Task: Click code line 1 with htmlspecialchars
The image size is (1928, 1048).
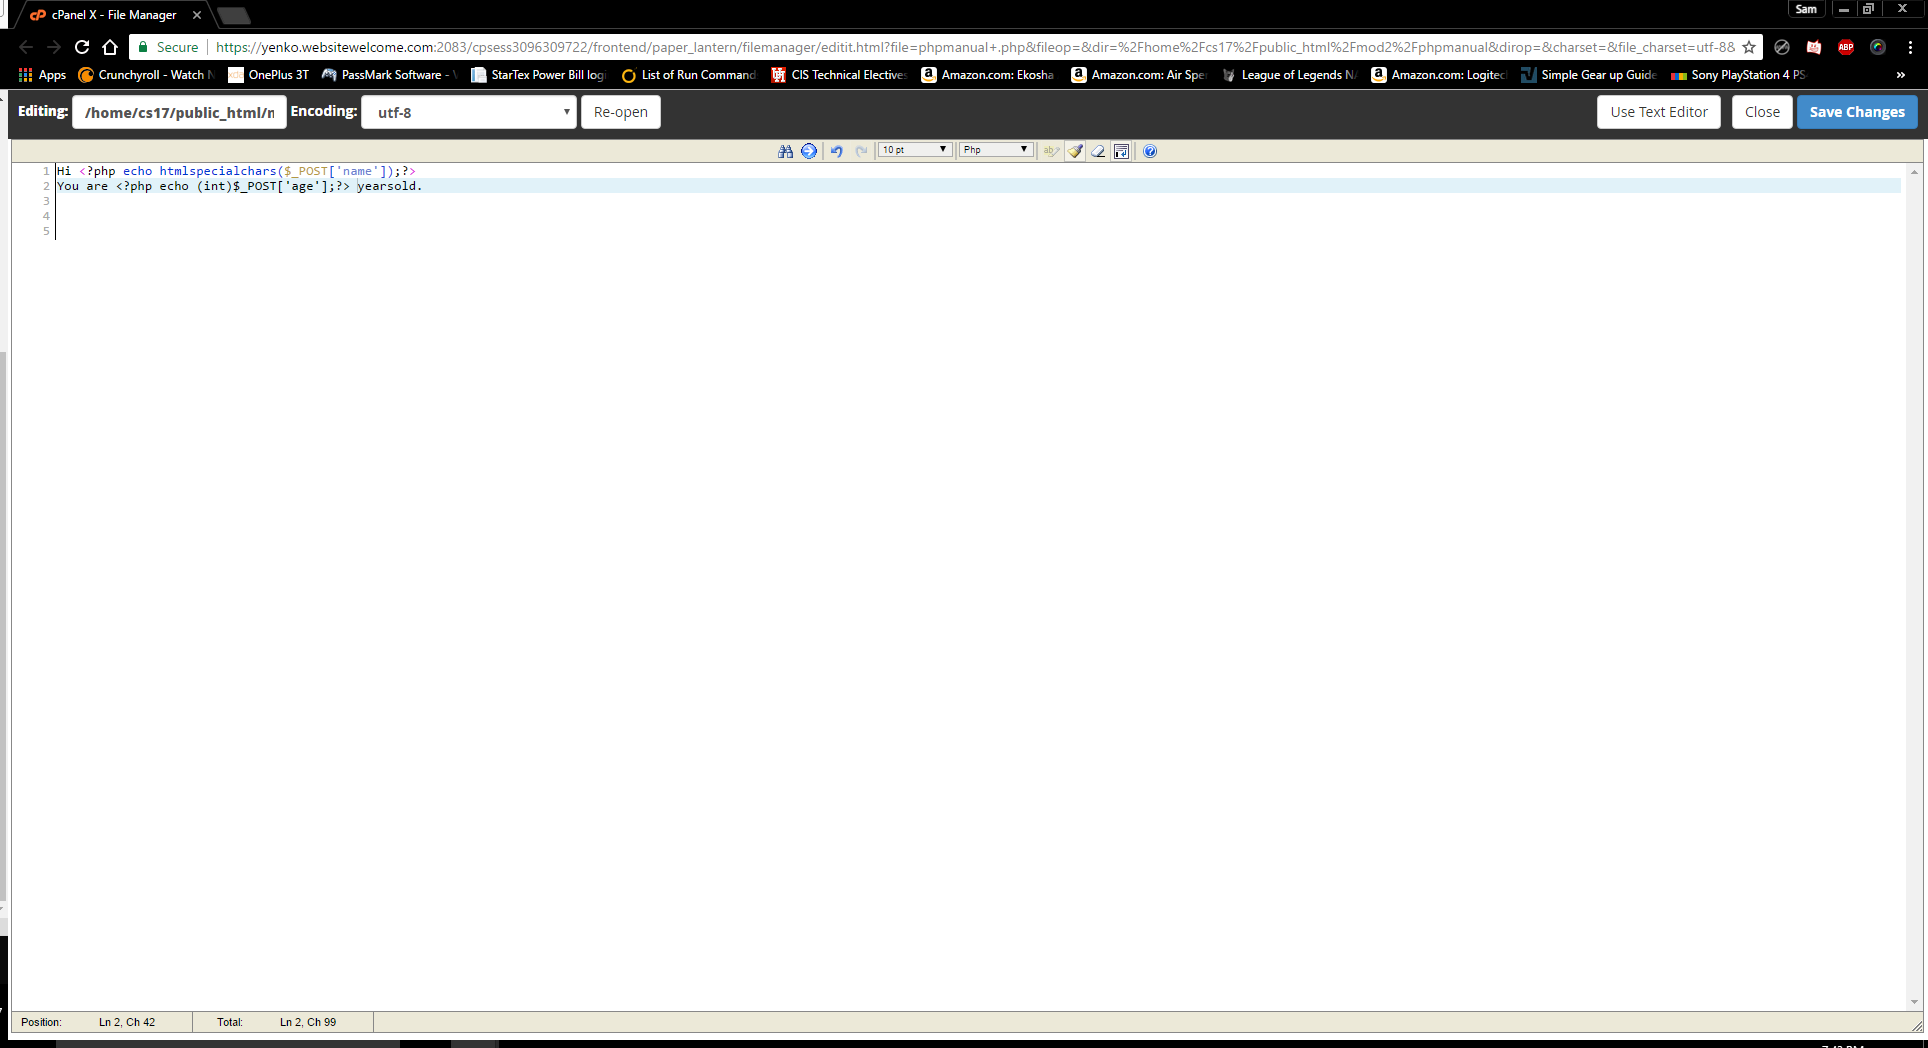Action: click(x=236, y=171)
